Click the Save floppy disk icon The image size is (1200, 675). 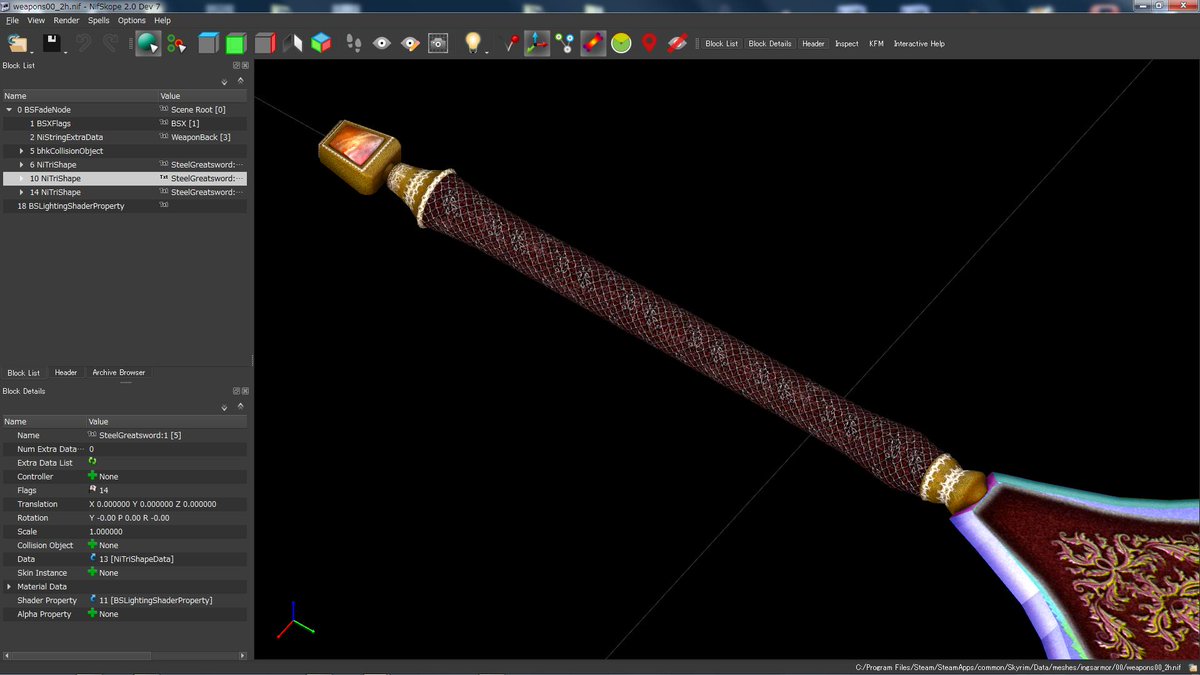point(51,43)
